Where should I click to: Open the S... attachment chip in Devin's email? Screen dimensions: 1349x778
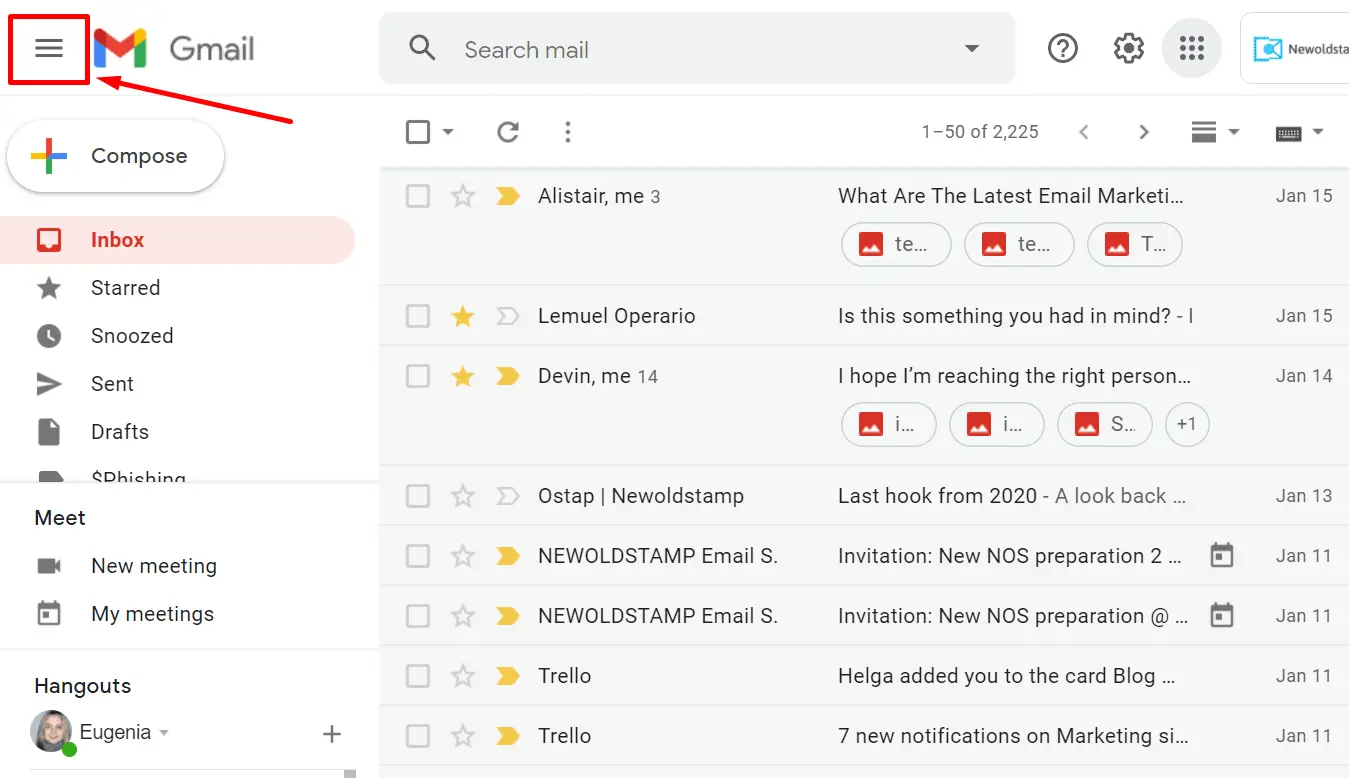(x=1105, y=424)
